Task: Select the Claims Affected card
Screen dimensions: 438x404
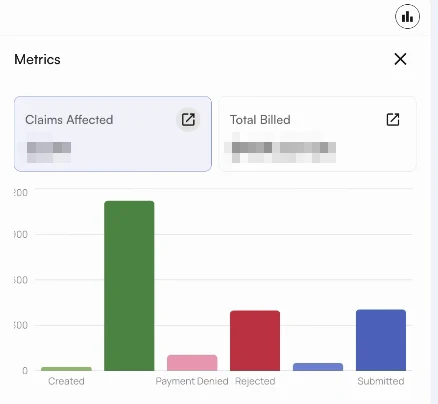Action: [x=113, y=134]
